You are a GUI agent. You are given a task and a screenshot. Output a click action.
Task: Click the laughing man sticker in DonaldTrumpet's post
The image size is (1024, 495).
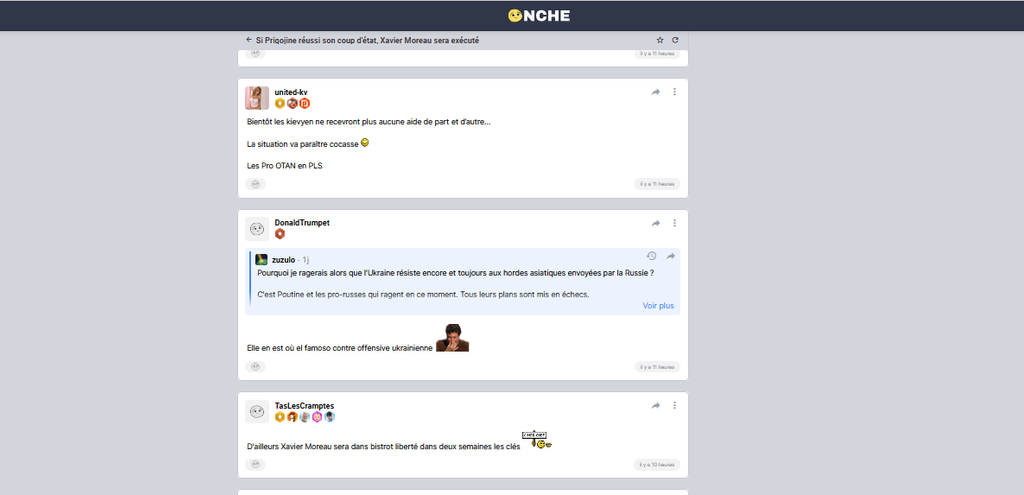click(x=453, y=338)
